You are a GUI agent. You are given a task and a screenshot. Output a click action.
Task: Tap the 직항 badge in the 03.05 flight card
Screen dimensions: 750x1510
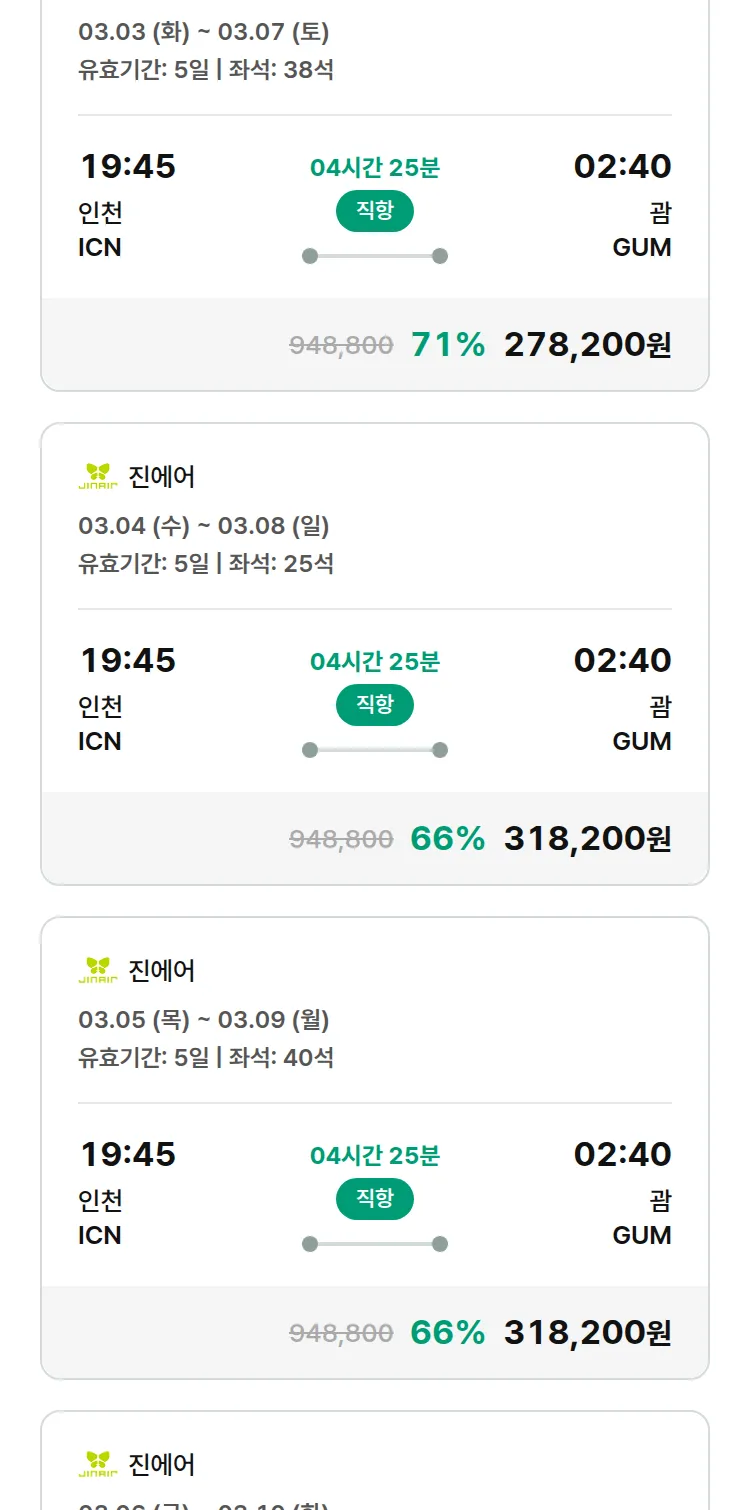point(374,1199)
